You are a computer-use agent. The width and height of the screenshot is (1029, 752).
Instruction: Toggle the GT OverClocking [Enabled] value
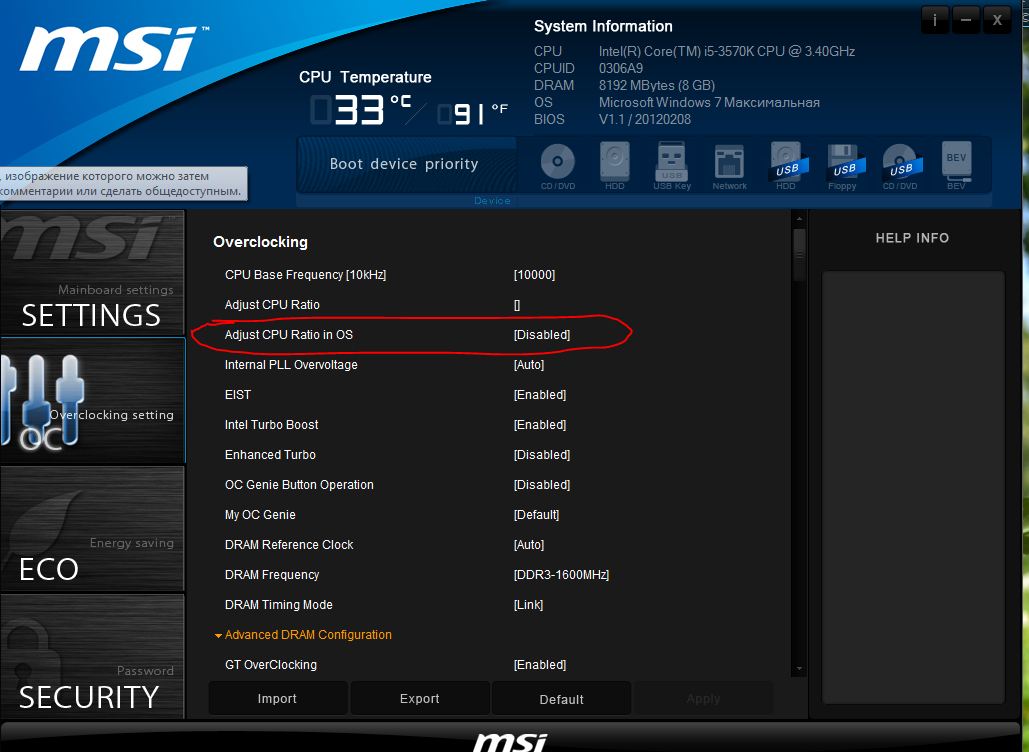pyautogui.click(x=540, y=665)
